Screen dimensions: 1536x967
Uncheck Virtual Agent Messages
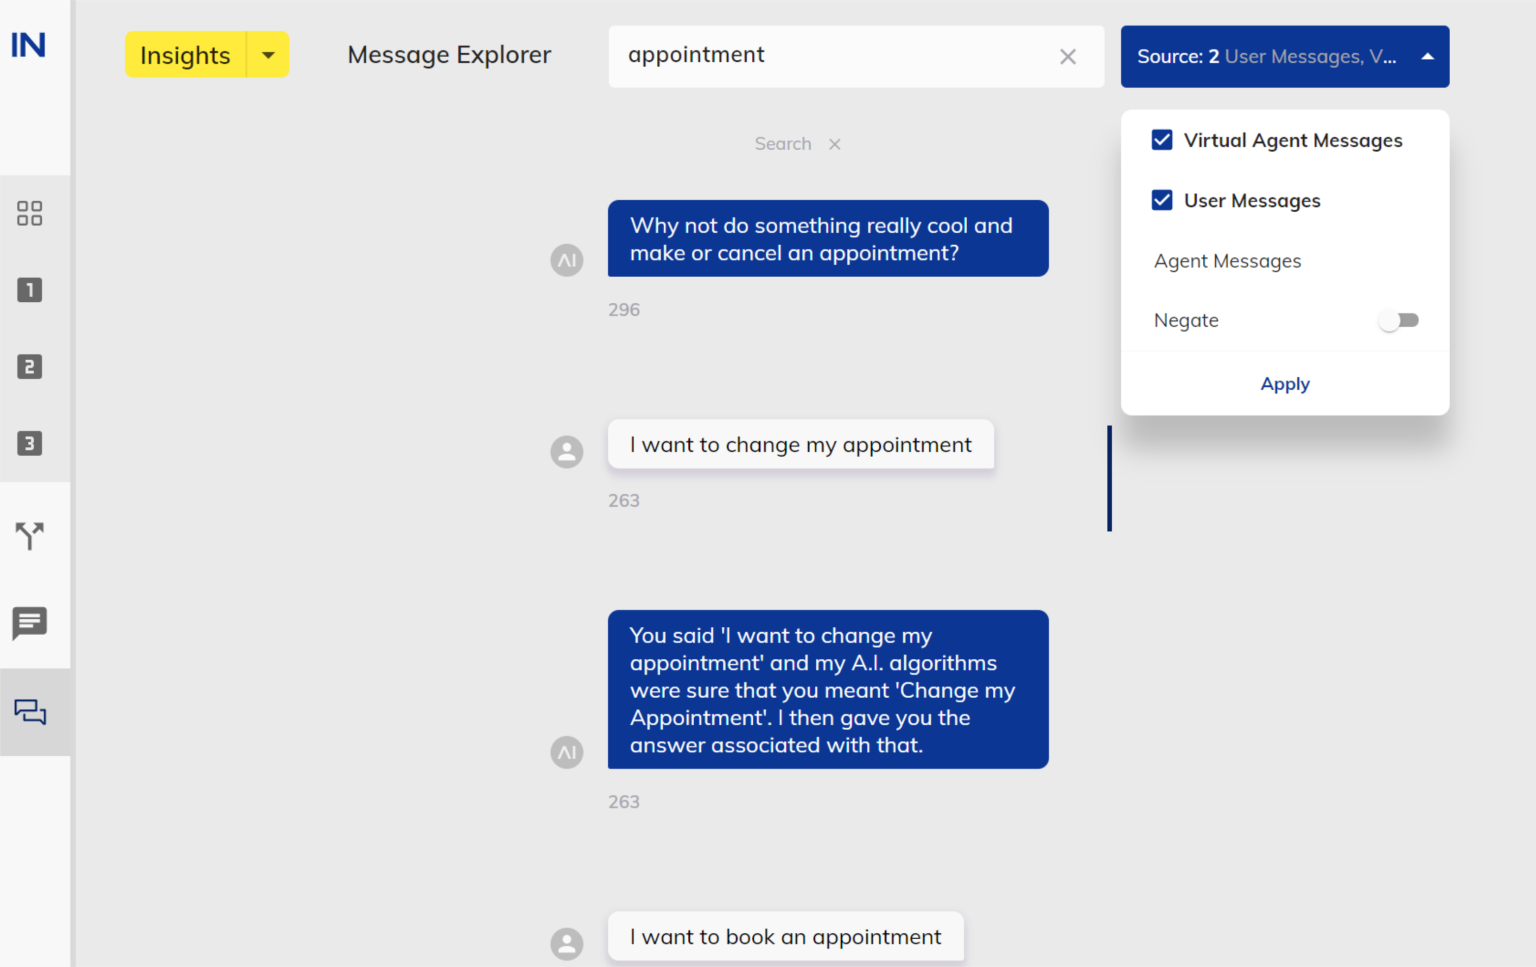coord(1162,140)
